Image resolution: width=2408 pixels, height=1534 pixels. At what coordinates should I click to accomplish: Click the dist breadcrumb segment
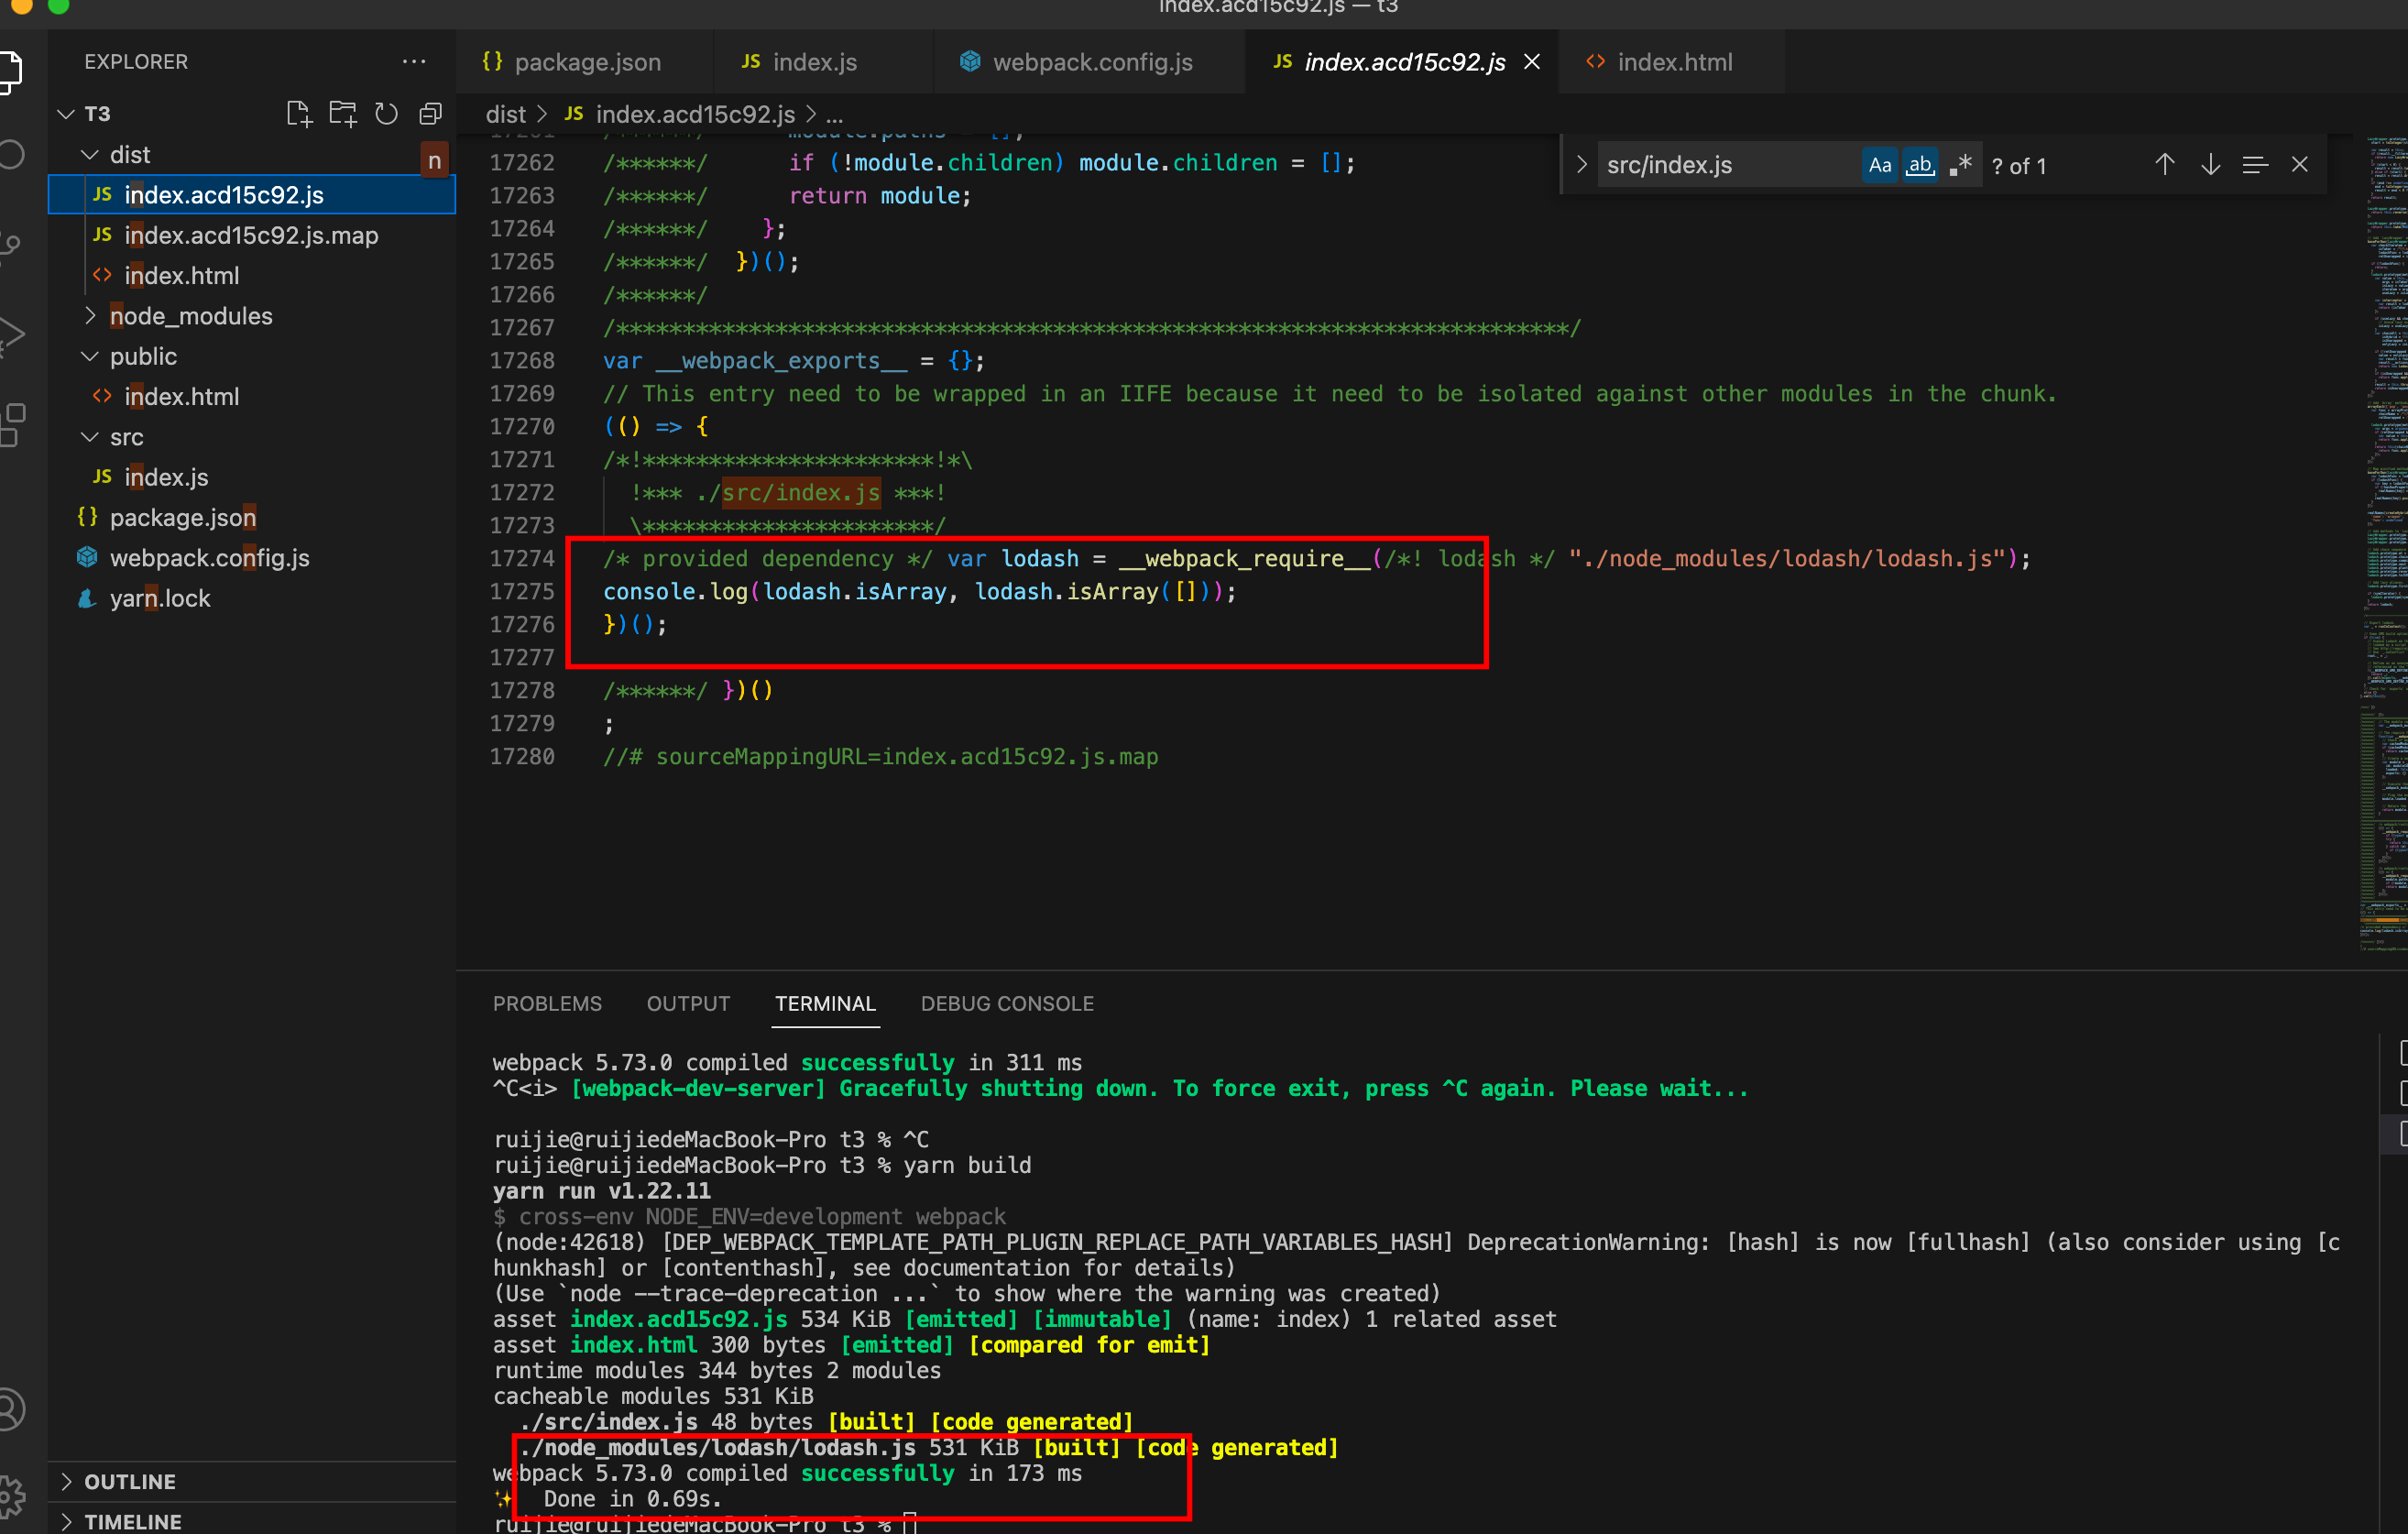click(505, 115)
